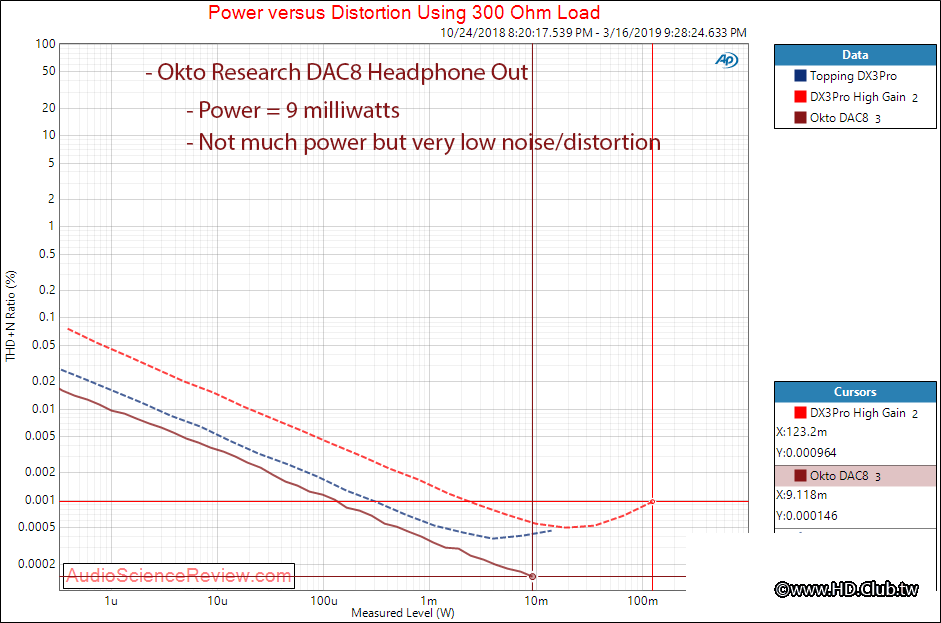Click the AudioScienceReview.com label box
The height and width of the screenshot is (623, 941).
179,576
